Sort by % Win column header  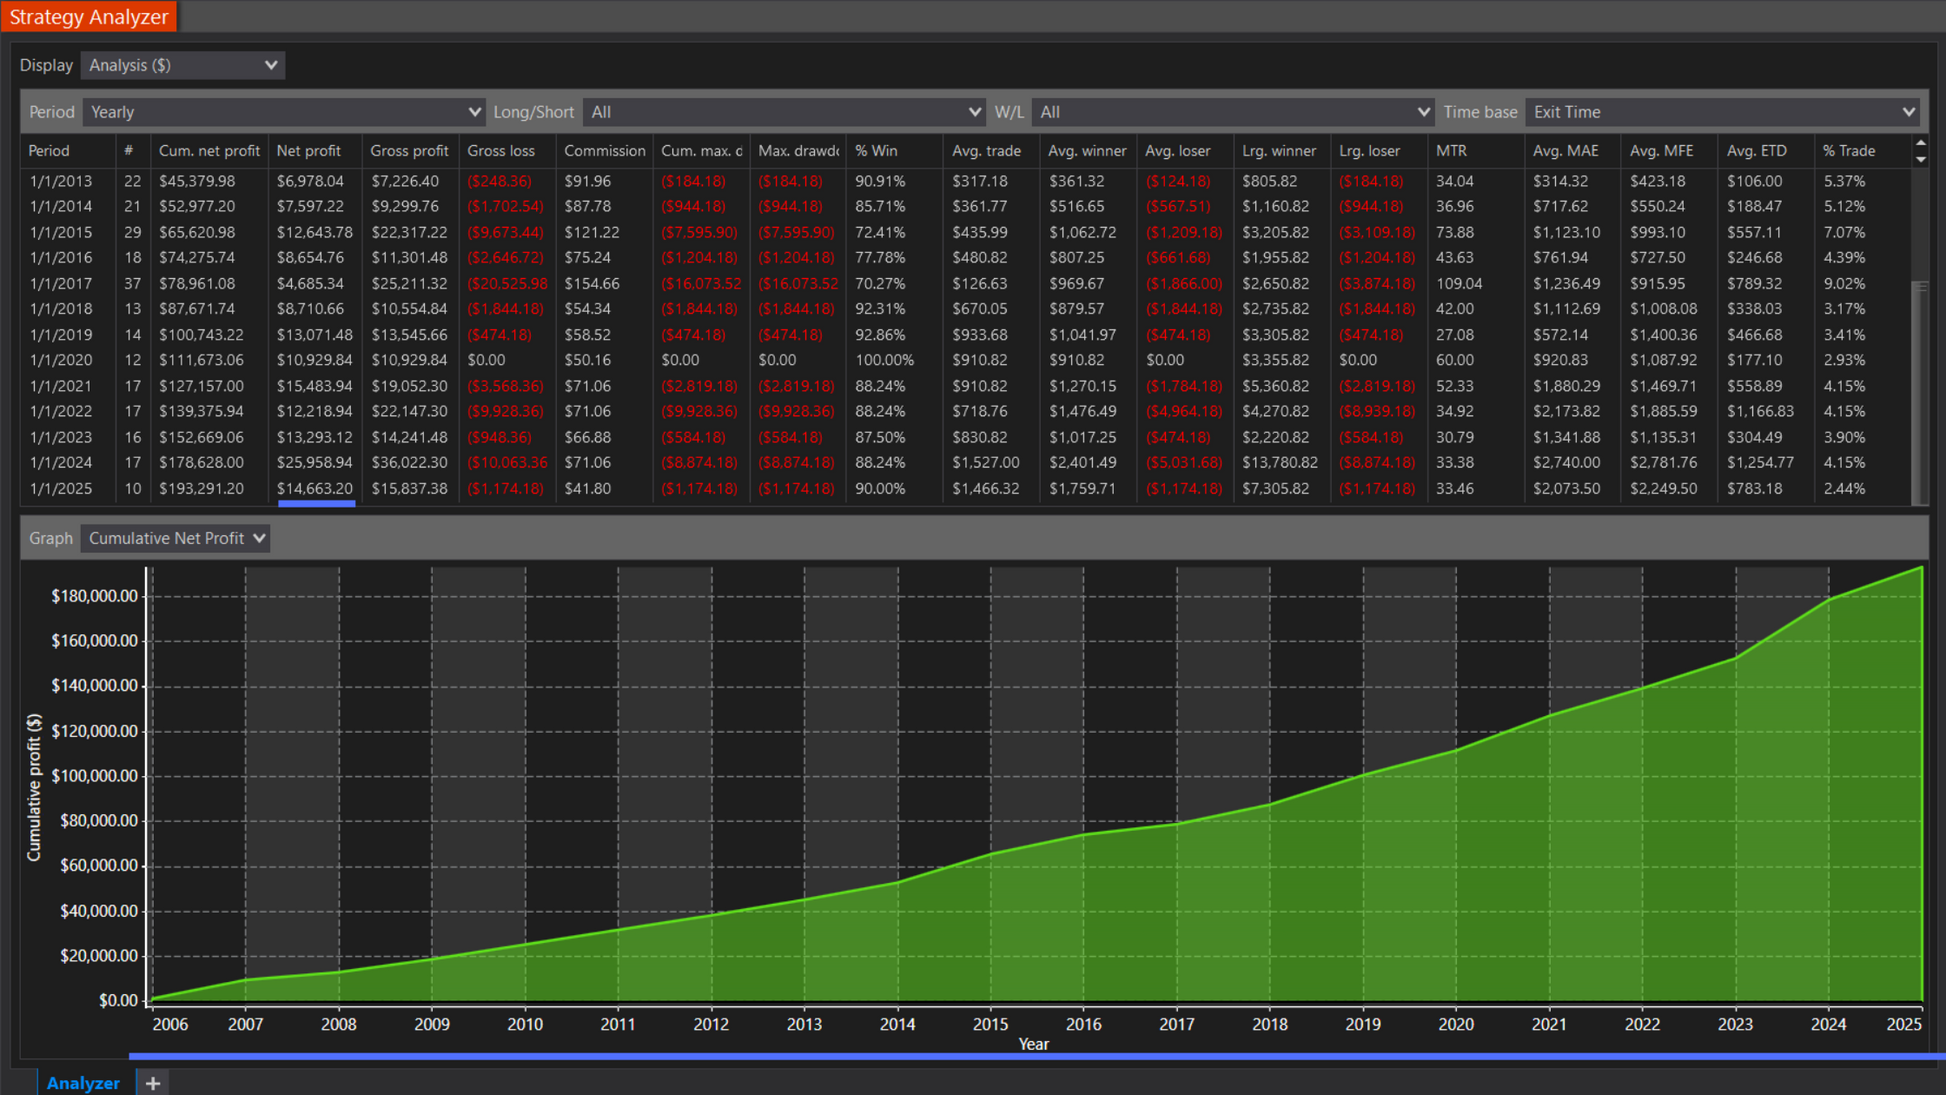coord(876,151)
